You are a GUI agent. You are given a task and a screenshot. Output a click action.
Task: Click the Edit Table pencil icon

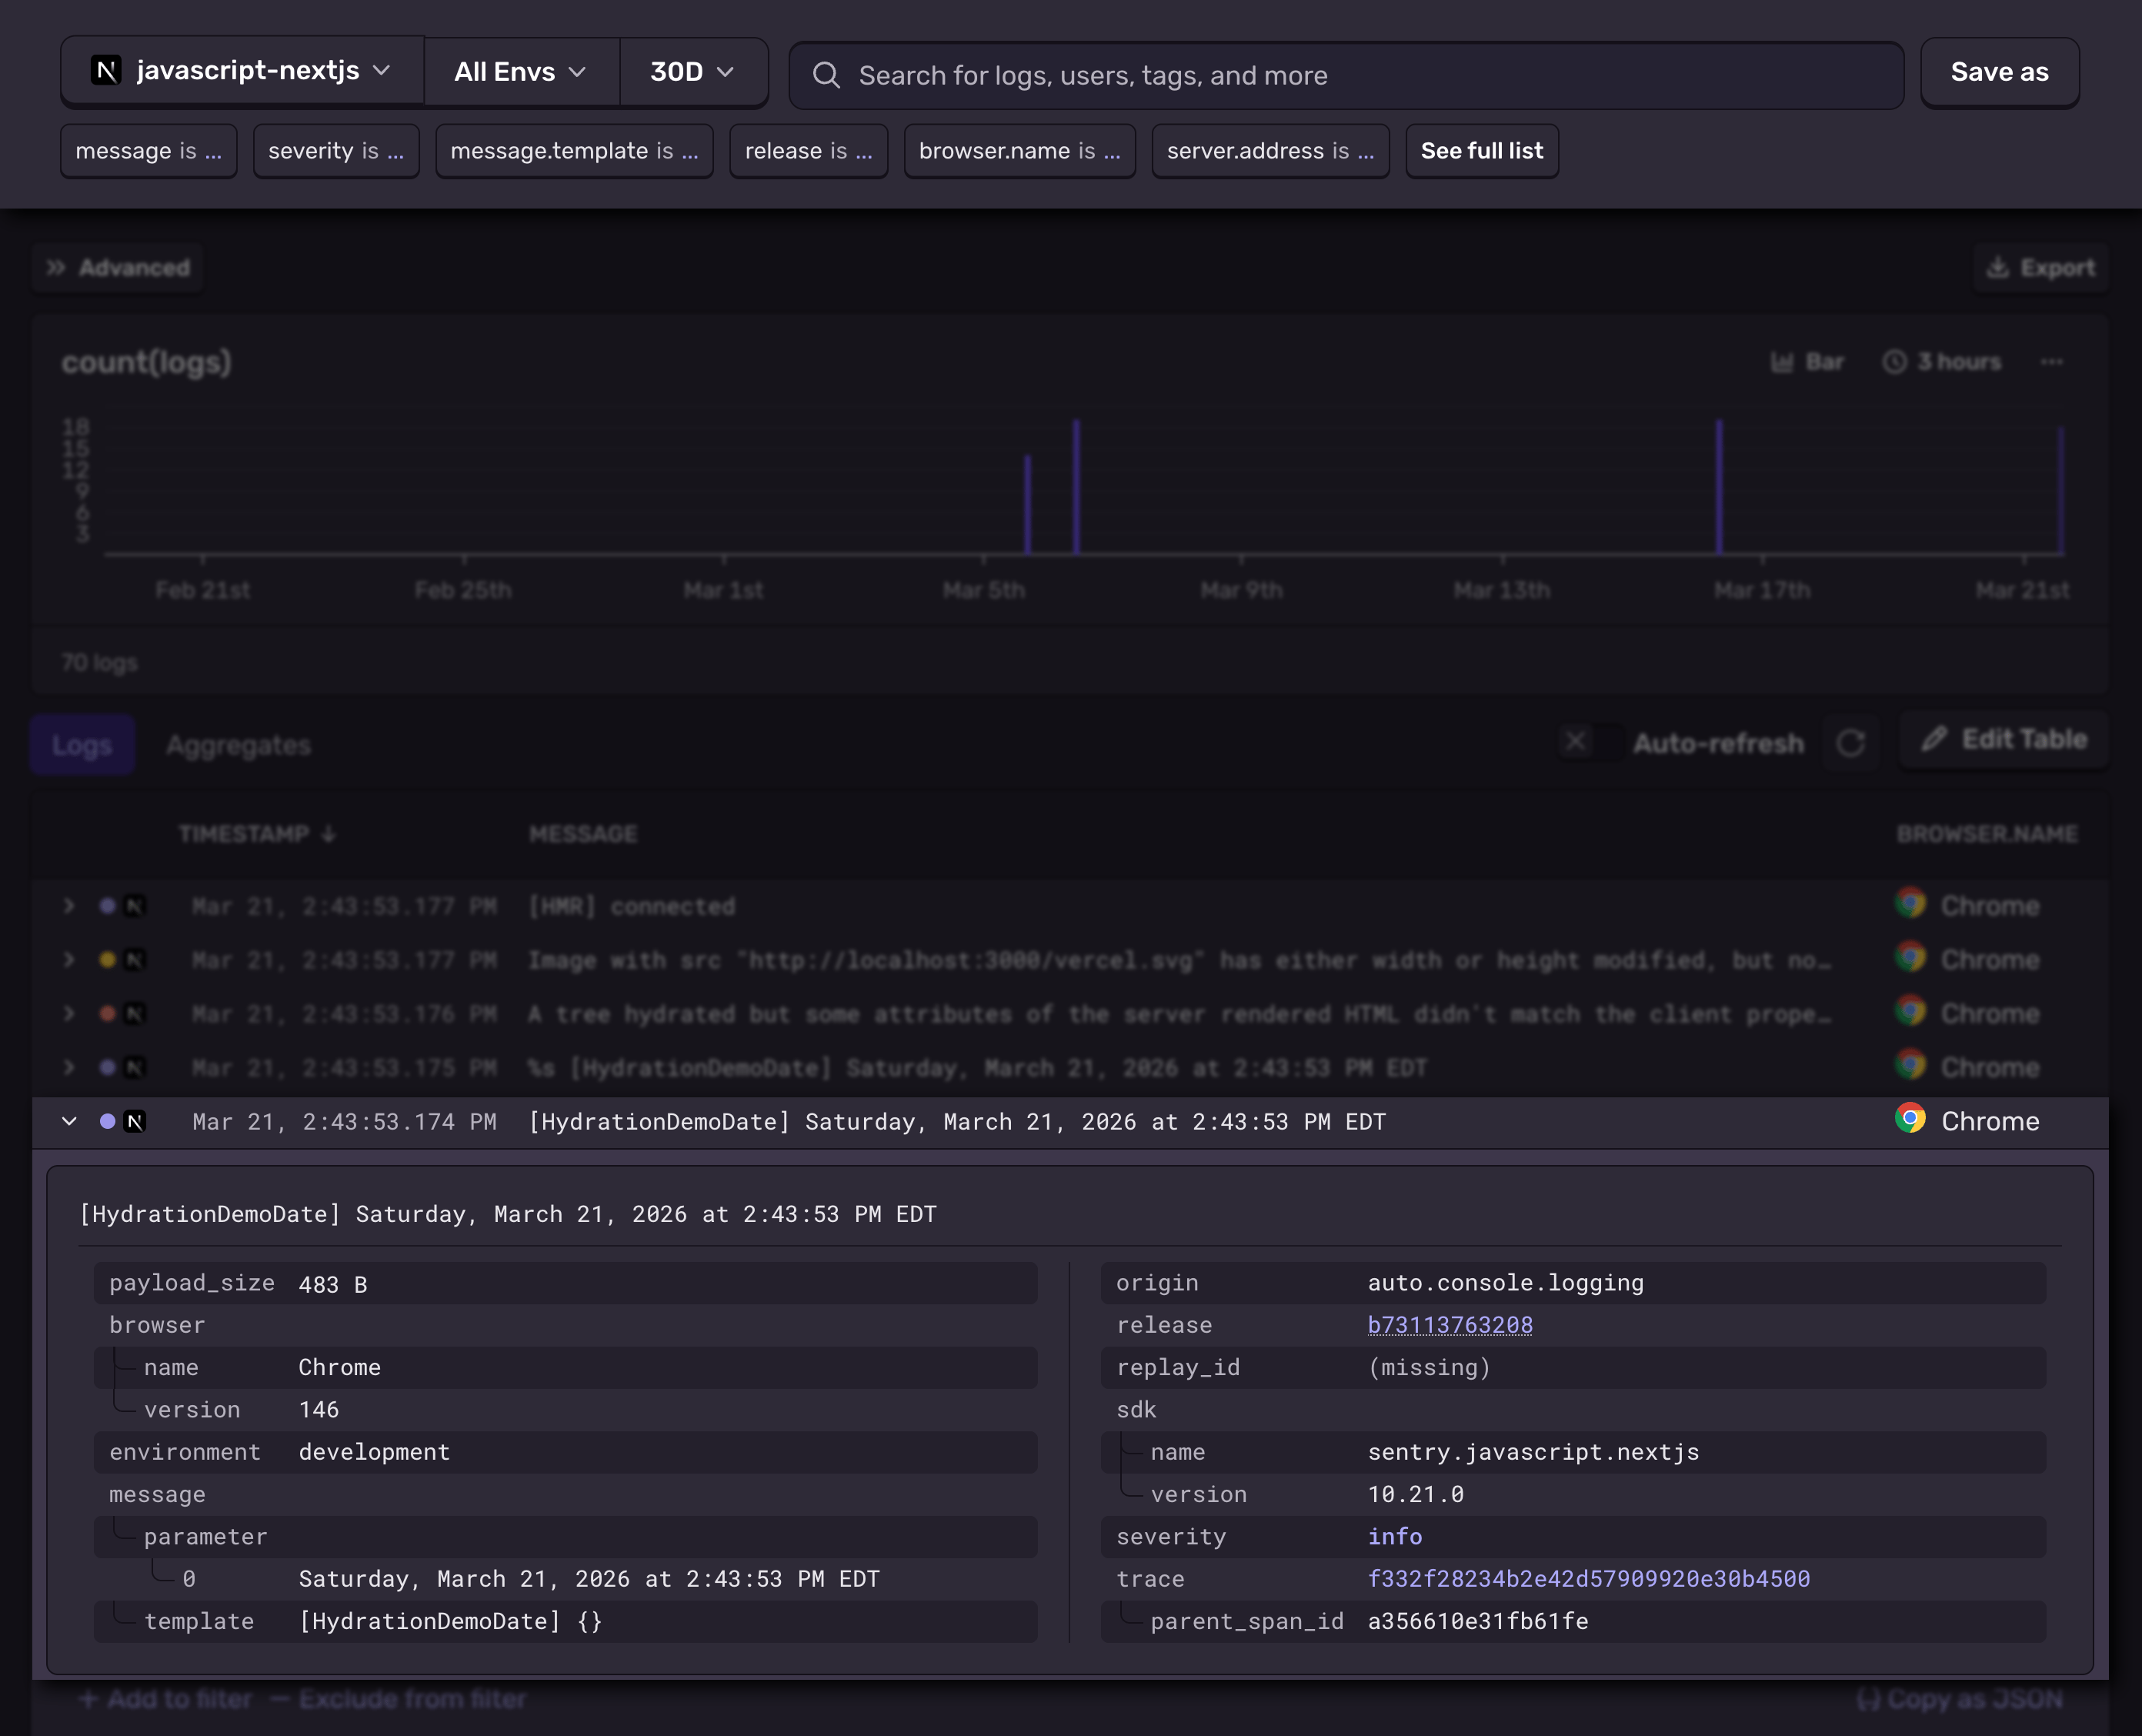coord(1934,739)
